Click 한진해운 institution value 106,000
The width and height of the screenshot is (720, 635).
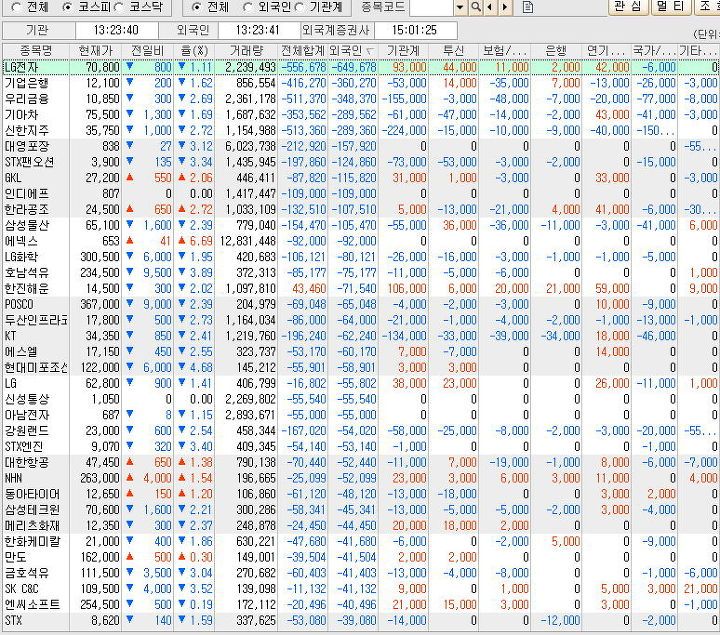407,288
